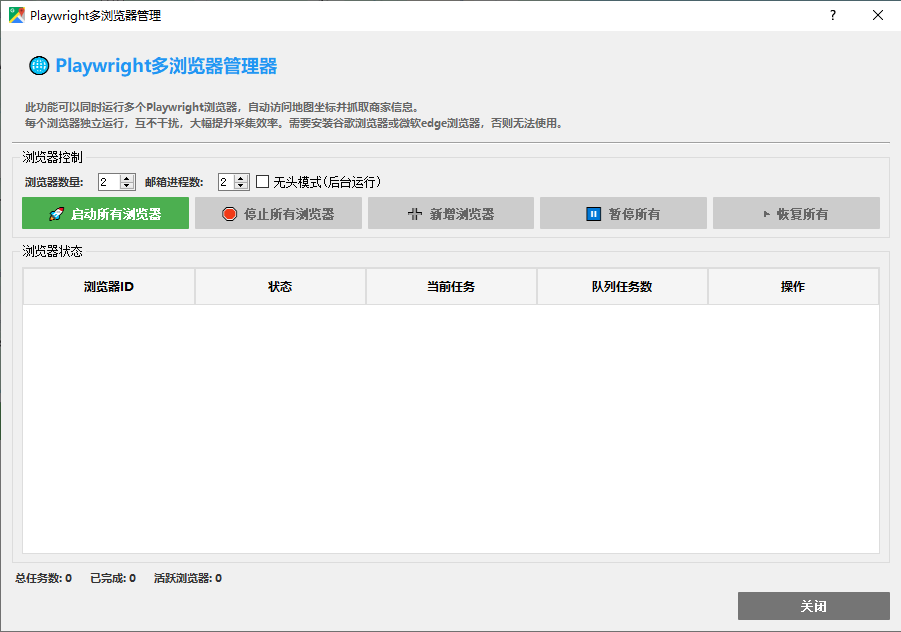Click the Playwright多浏览器管理器 heading text
Viewport: 901px width, 632px height.
click(166, 65)
